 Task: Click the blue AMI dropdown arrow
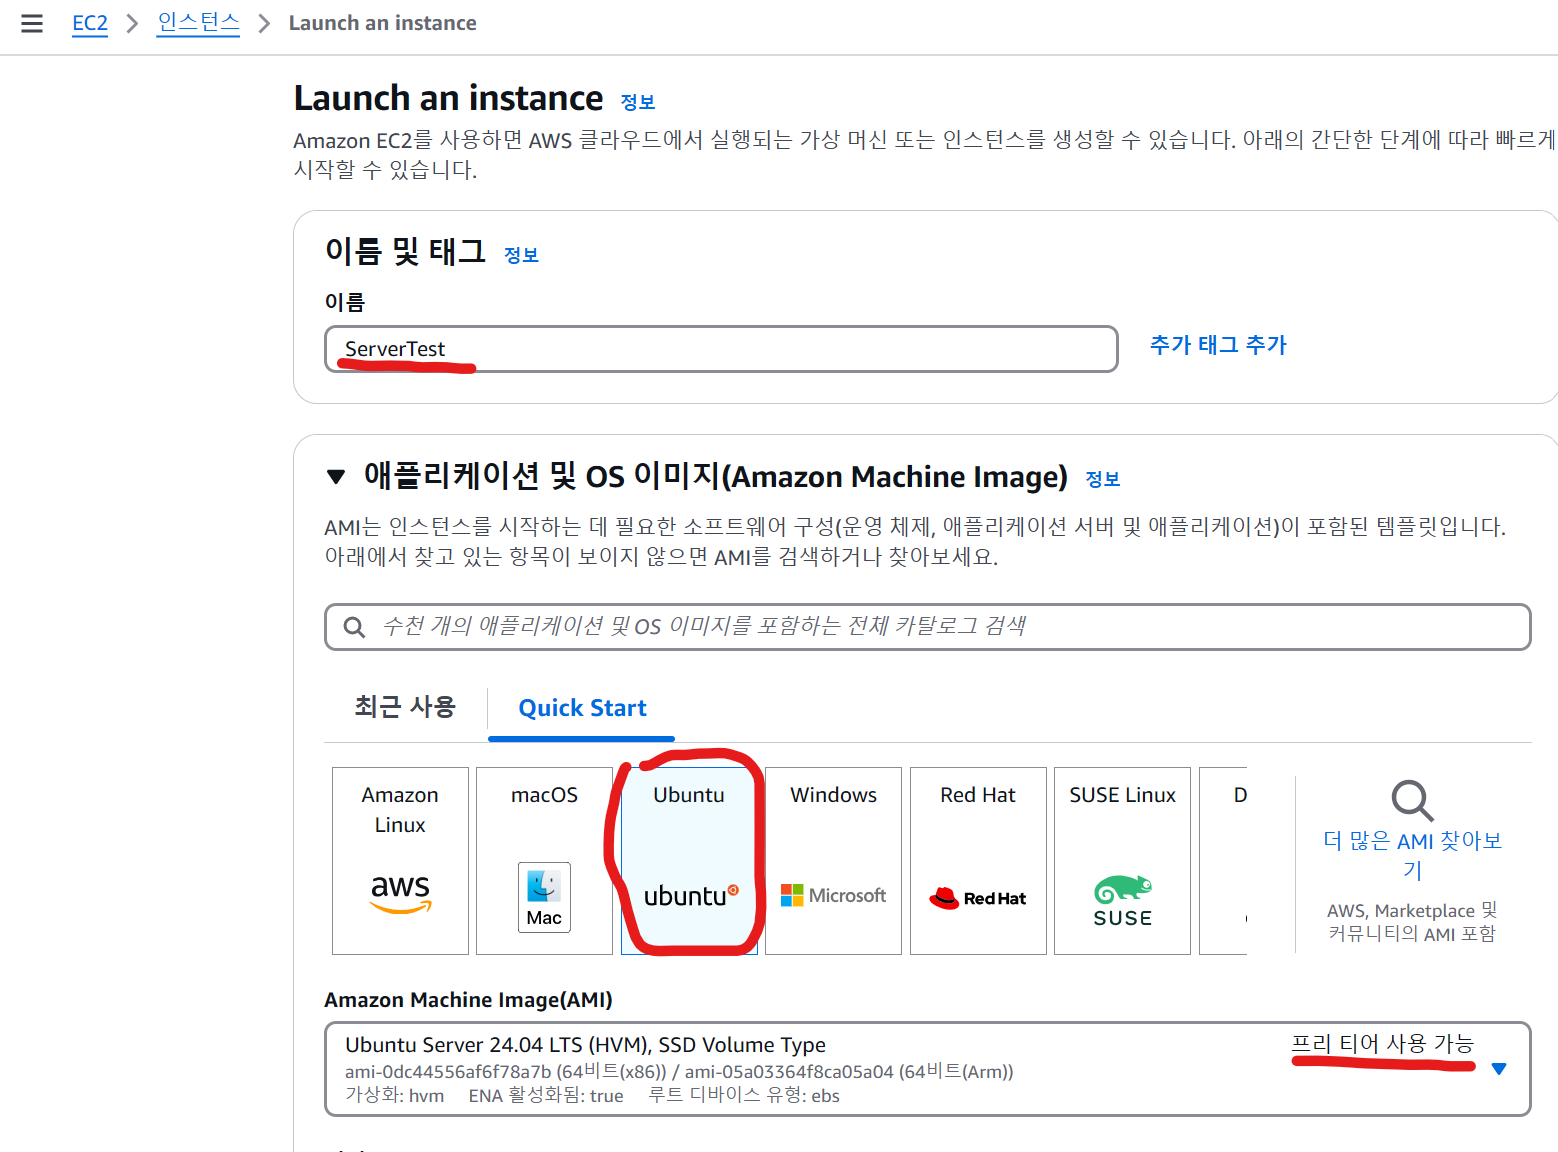1498,1069
